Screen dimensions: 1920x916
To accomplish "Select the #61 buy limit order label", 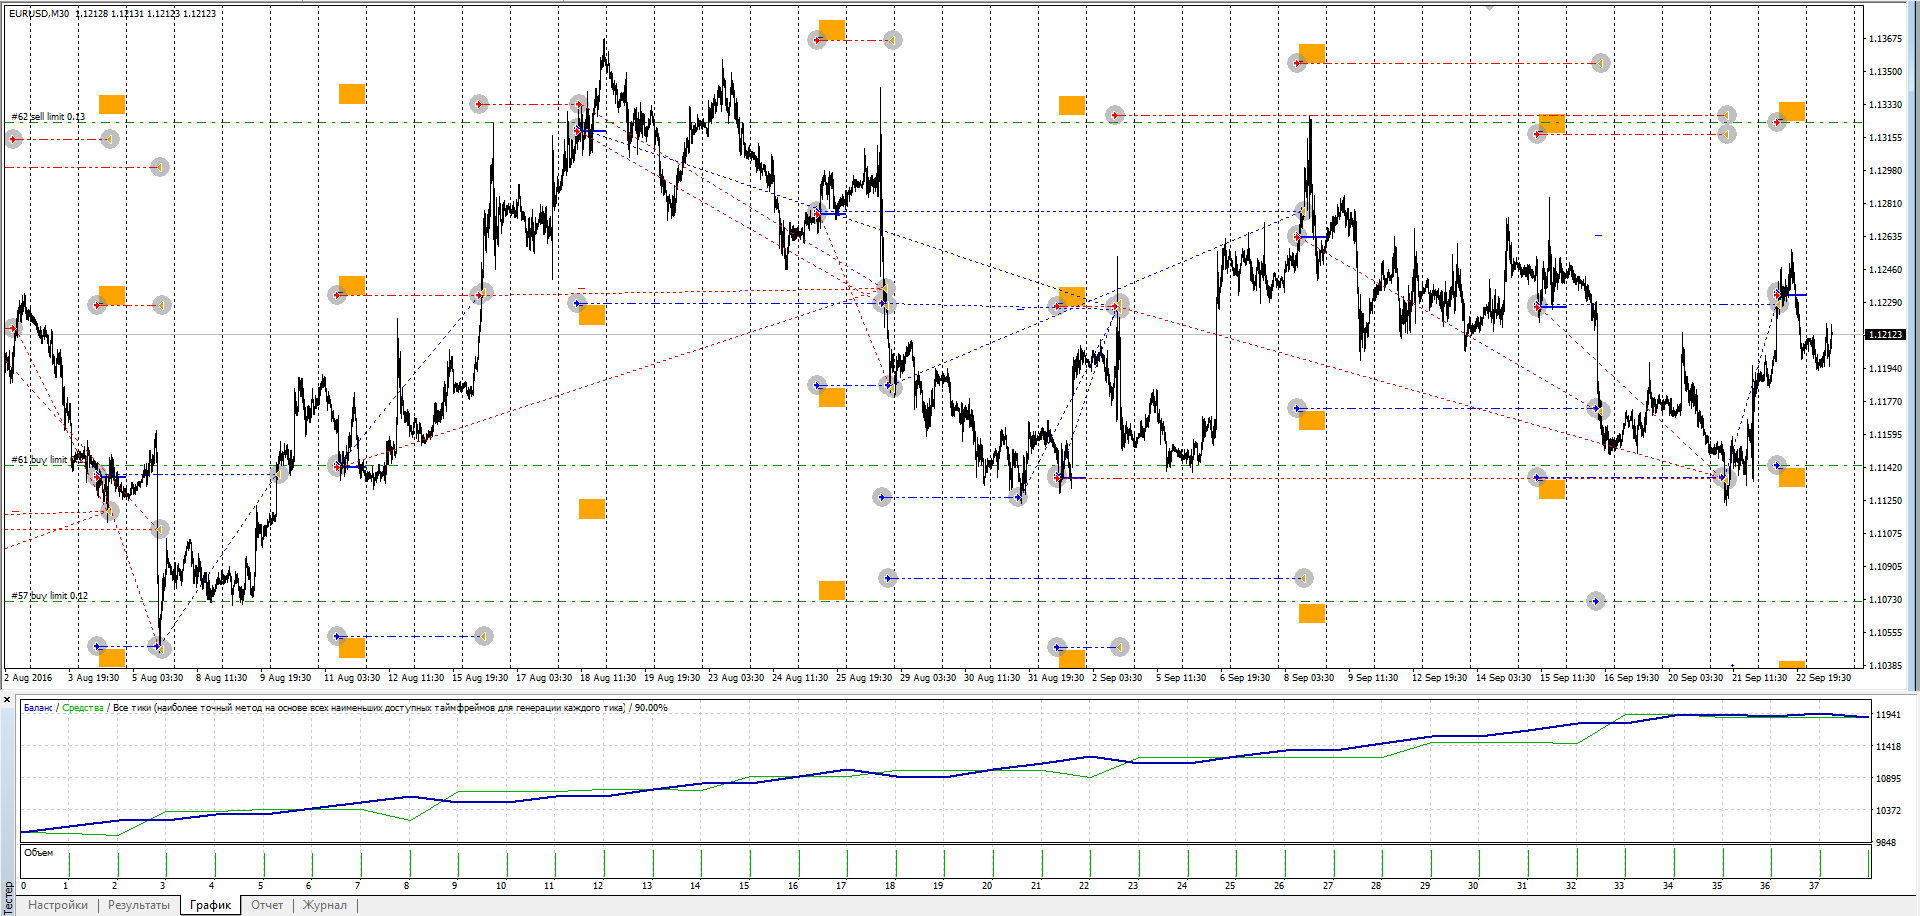I will 39,460.
